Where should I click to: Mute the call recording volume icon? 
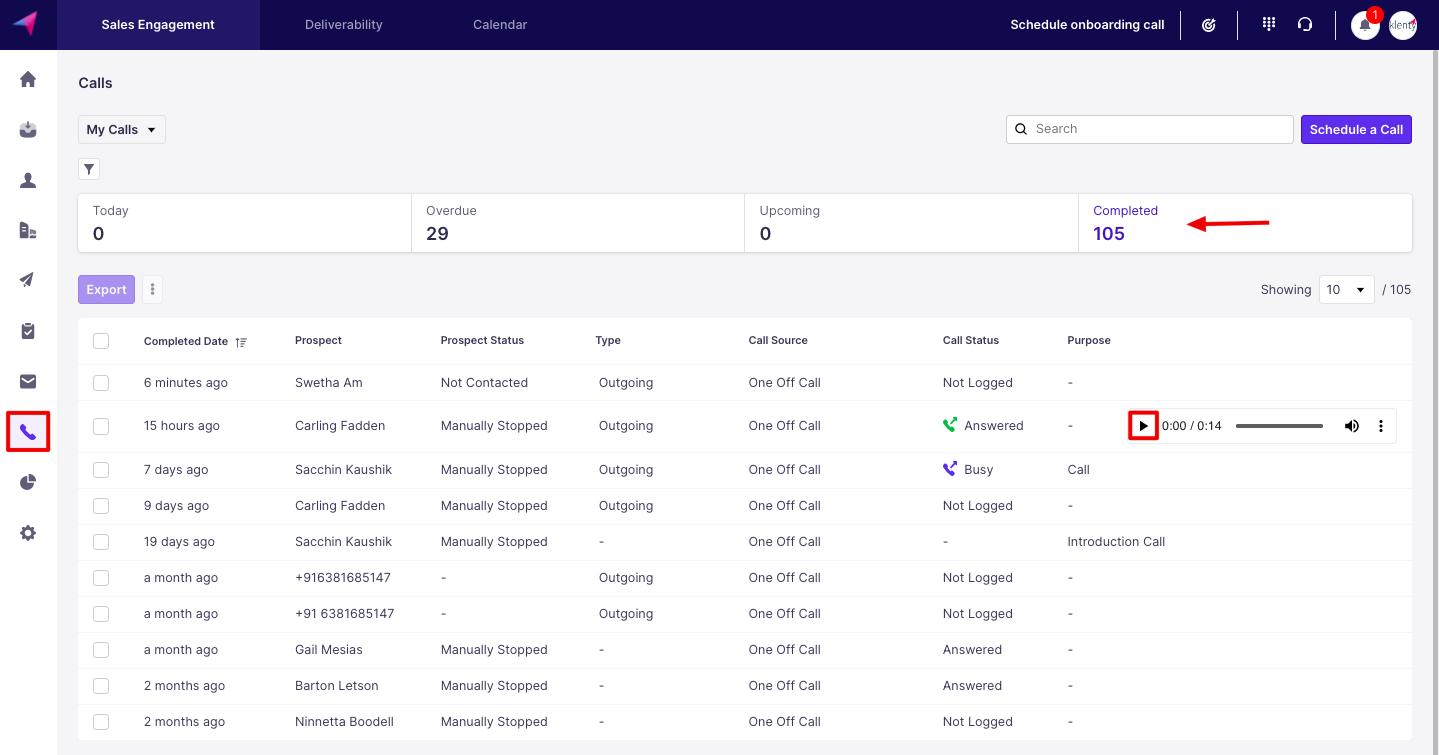[x=1351, y=426]
